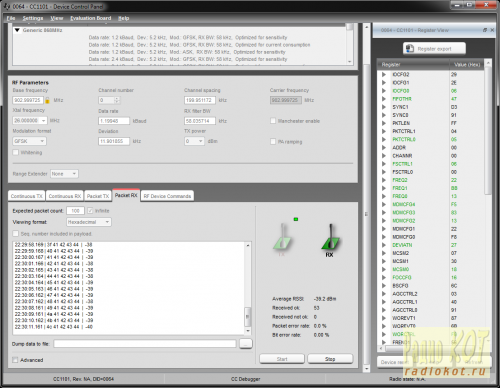
Task: Collapse the Generic 868MHz settings group
Action: tap(17, 30)
